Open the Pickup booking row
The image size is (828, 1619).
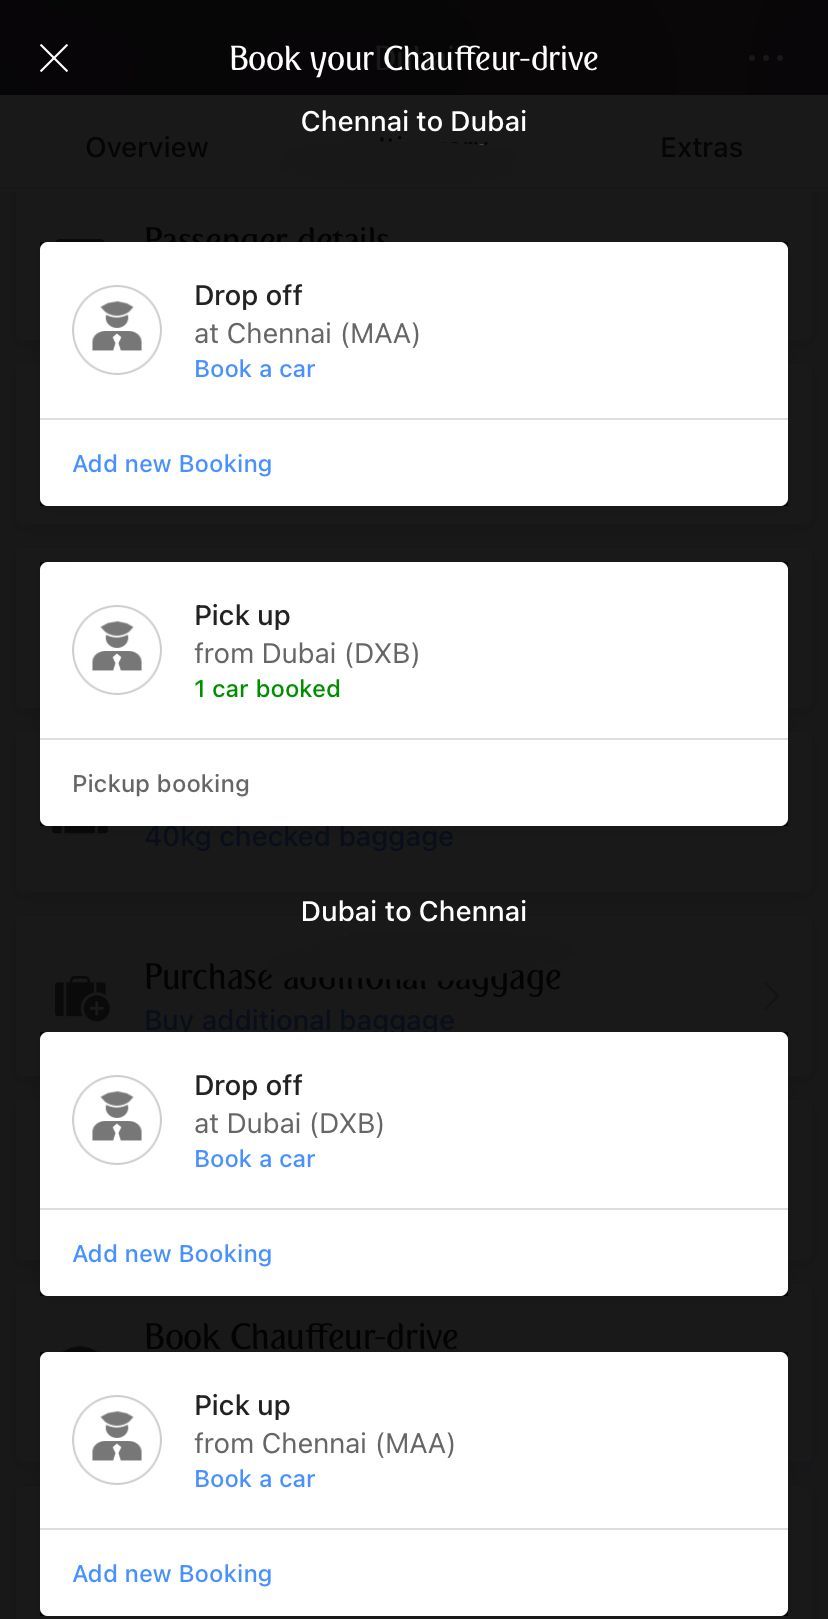click(414, 783)
